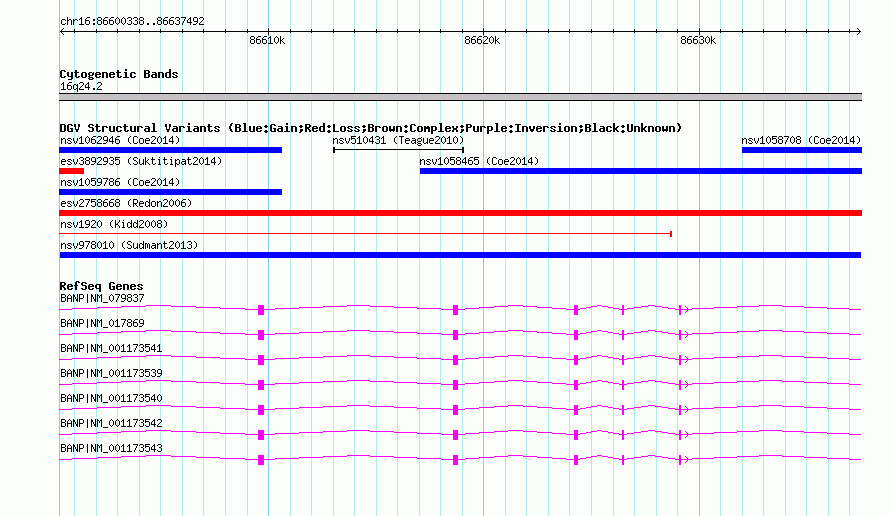
Task: Open the RefSeq Genes track title
Action: point(102,286)
